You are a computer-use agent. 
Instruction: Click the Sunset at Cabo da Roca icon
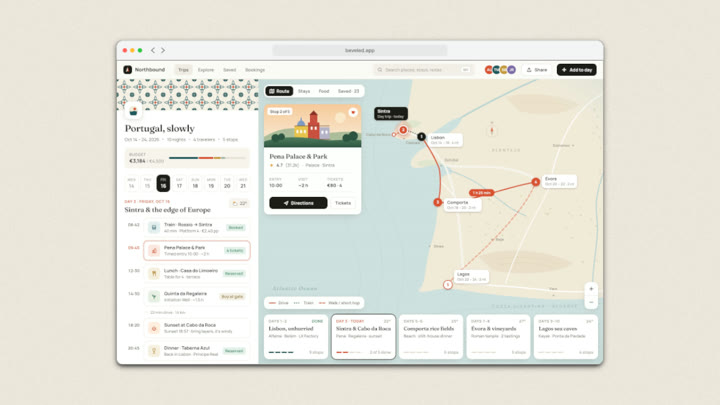(x=154, y=328)
